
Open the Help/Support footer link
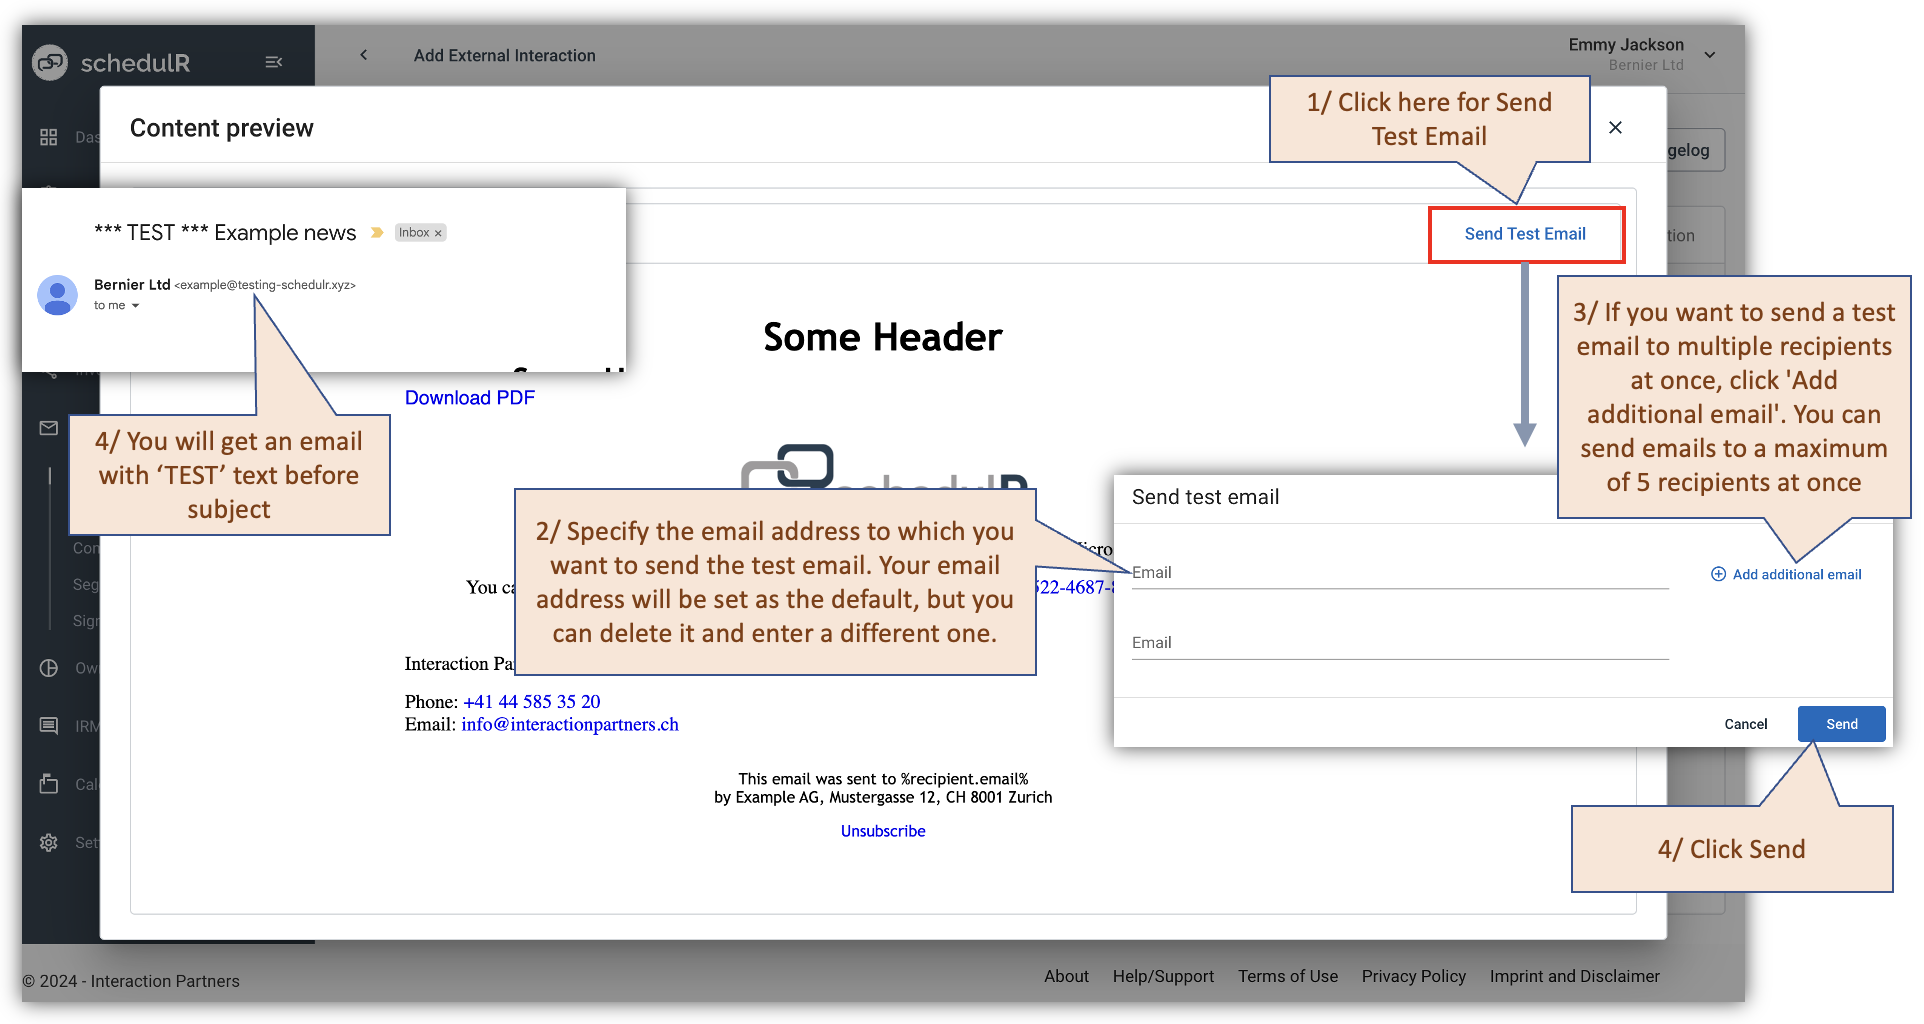(x=1163, y=976)
